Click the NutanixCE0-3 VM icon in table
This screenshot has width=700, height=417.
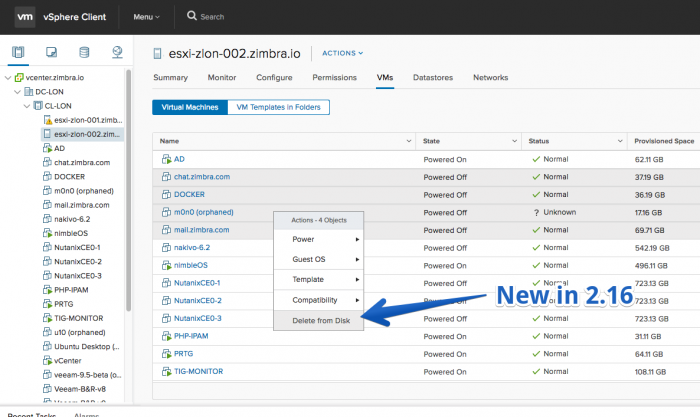coord(167,318)
